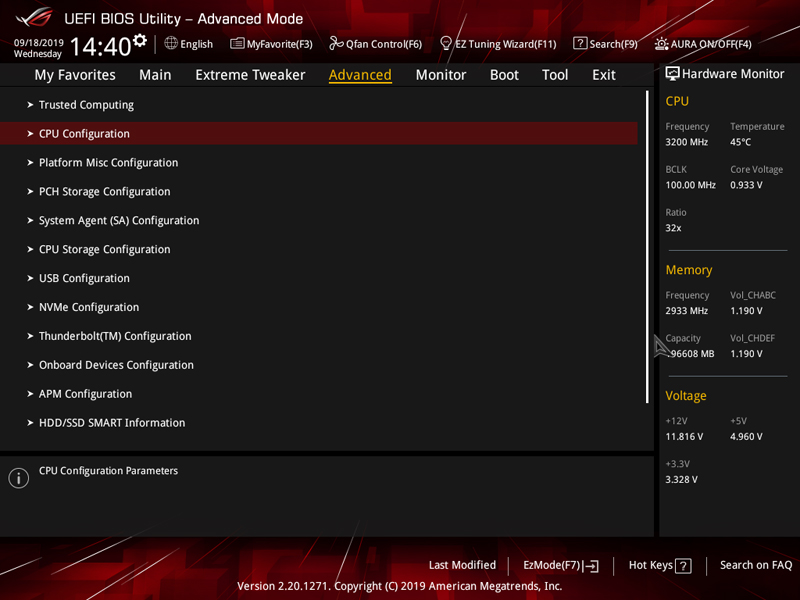Go to the Boot tab
This screenshot has width=800, height=600.
click(x=504, y=75)
